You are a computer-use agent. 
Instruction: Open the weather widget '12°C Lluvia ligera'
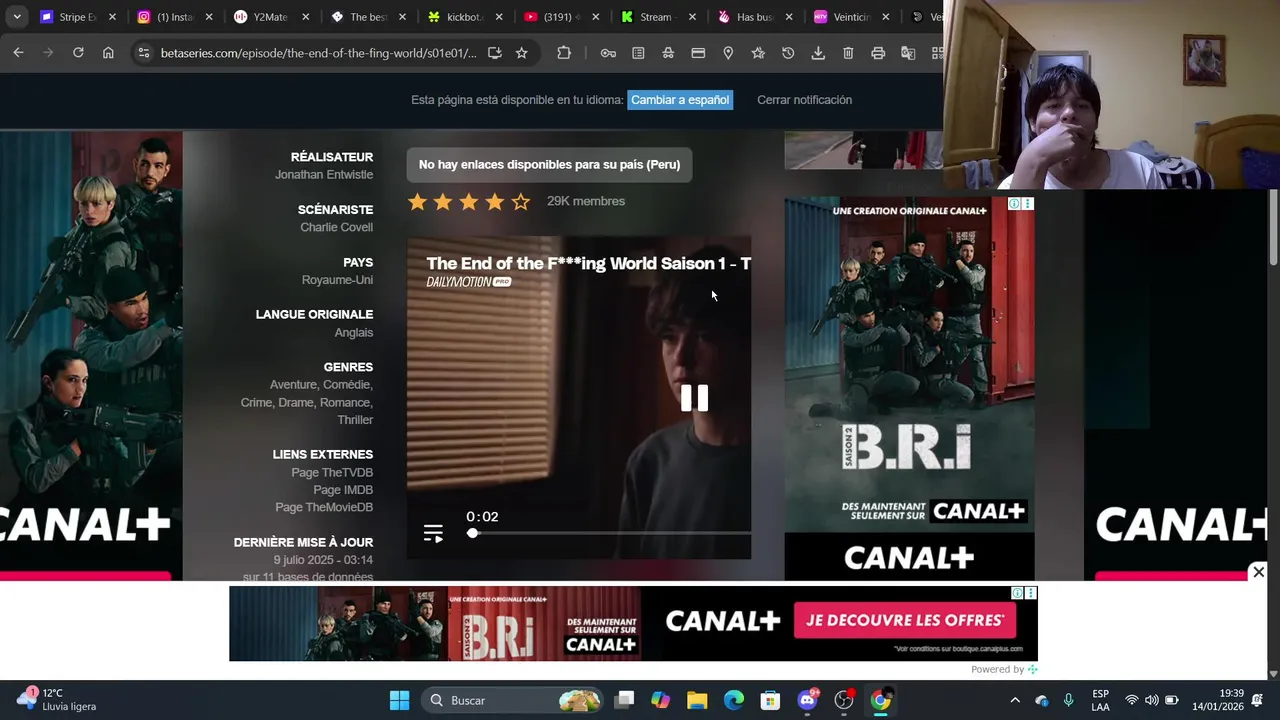tap(56, 699)
